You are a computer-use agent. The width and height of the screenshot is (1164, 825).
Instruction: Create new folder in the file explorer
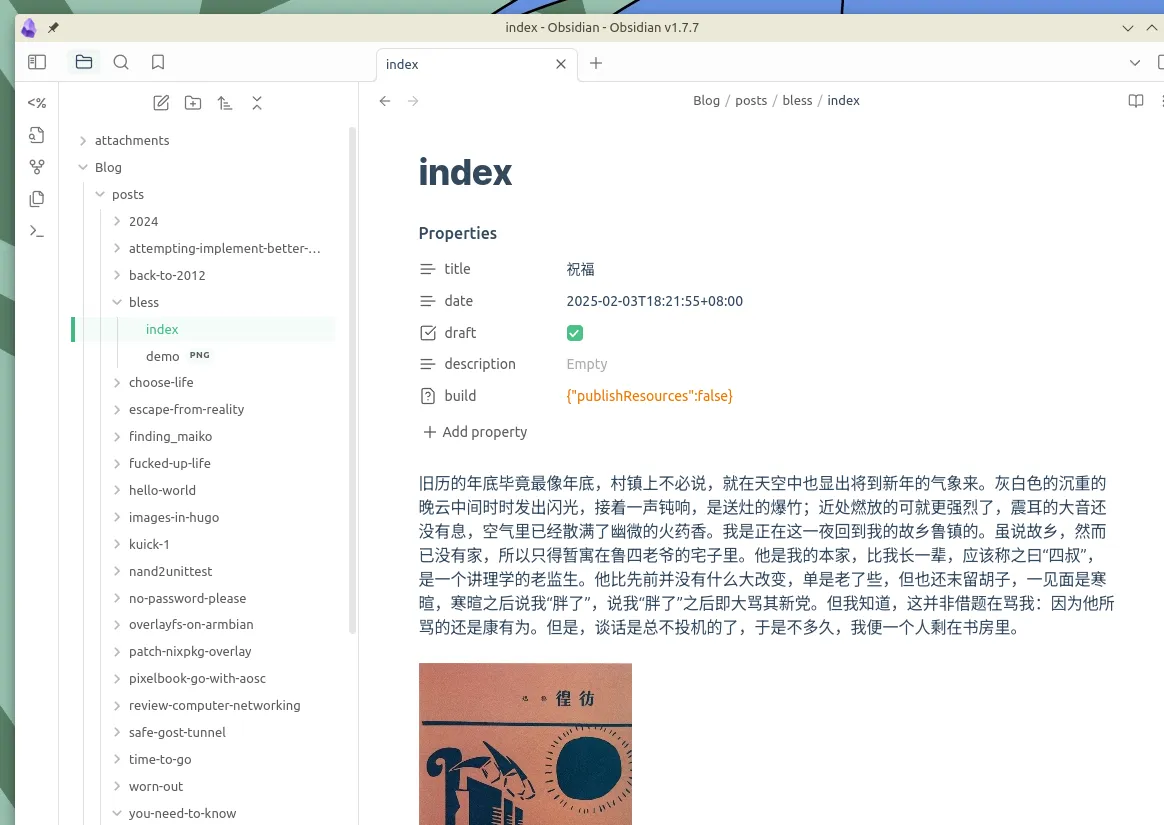(193, 103)
